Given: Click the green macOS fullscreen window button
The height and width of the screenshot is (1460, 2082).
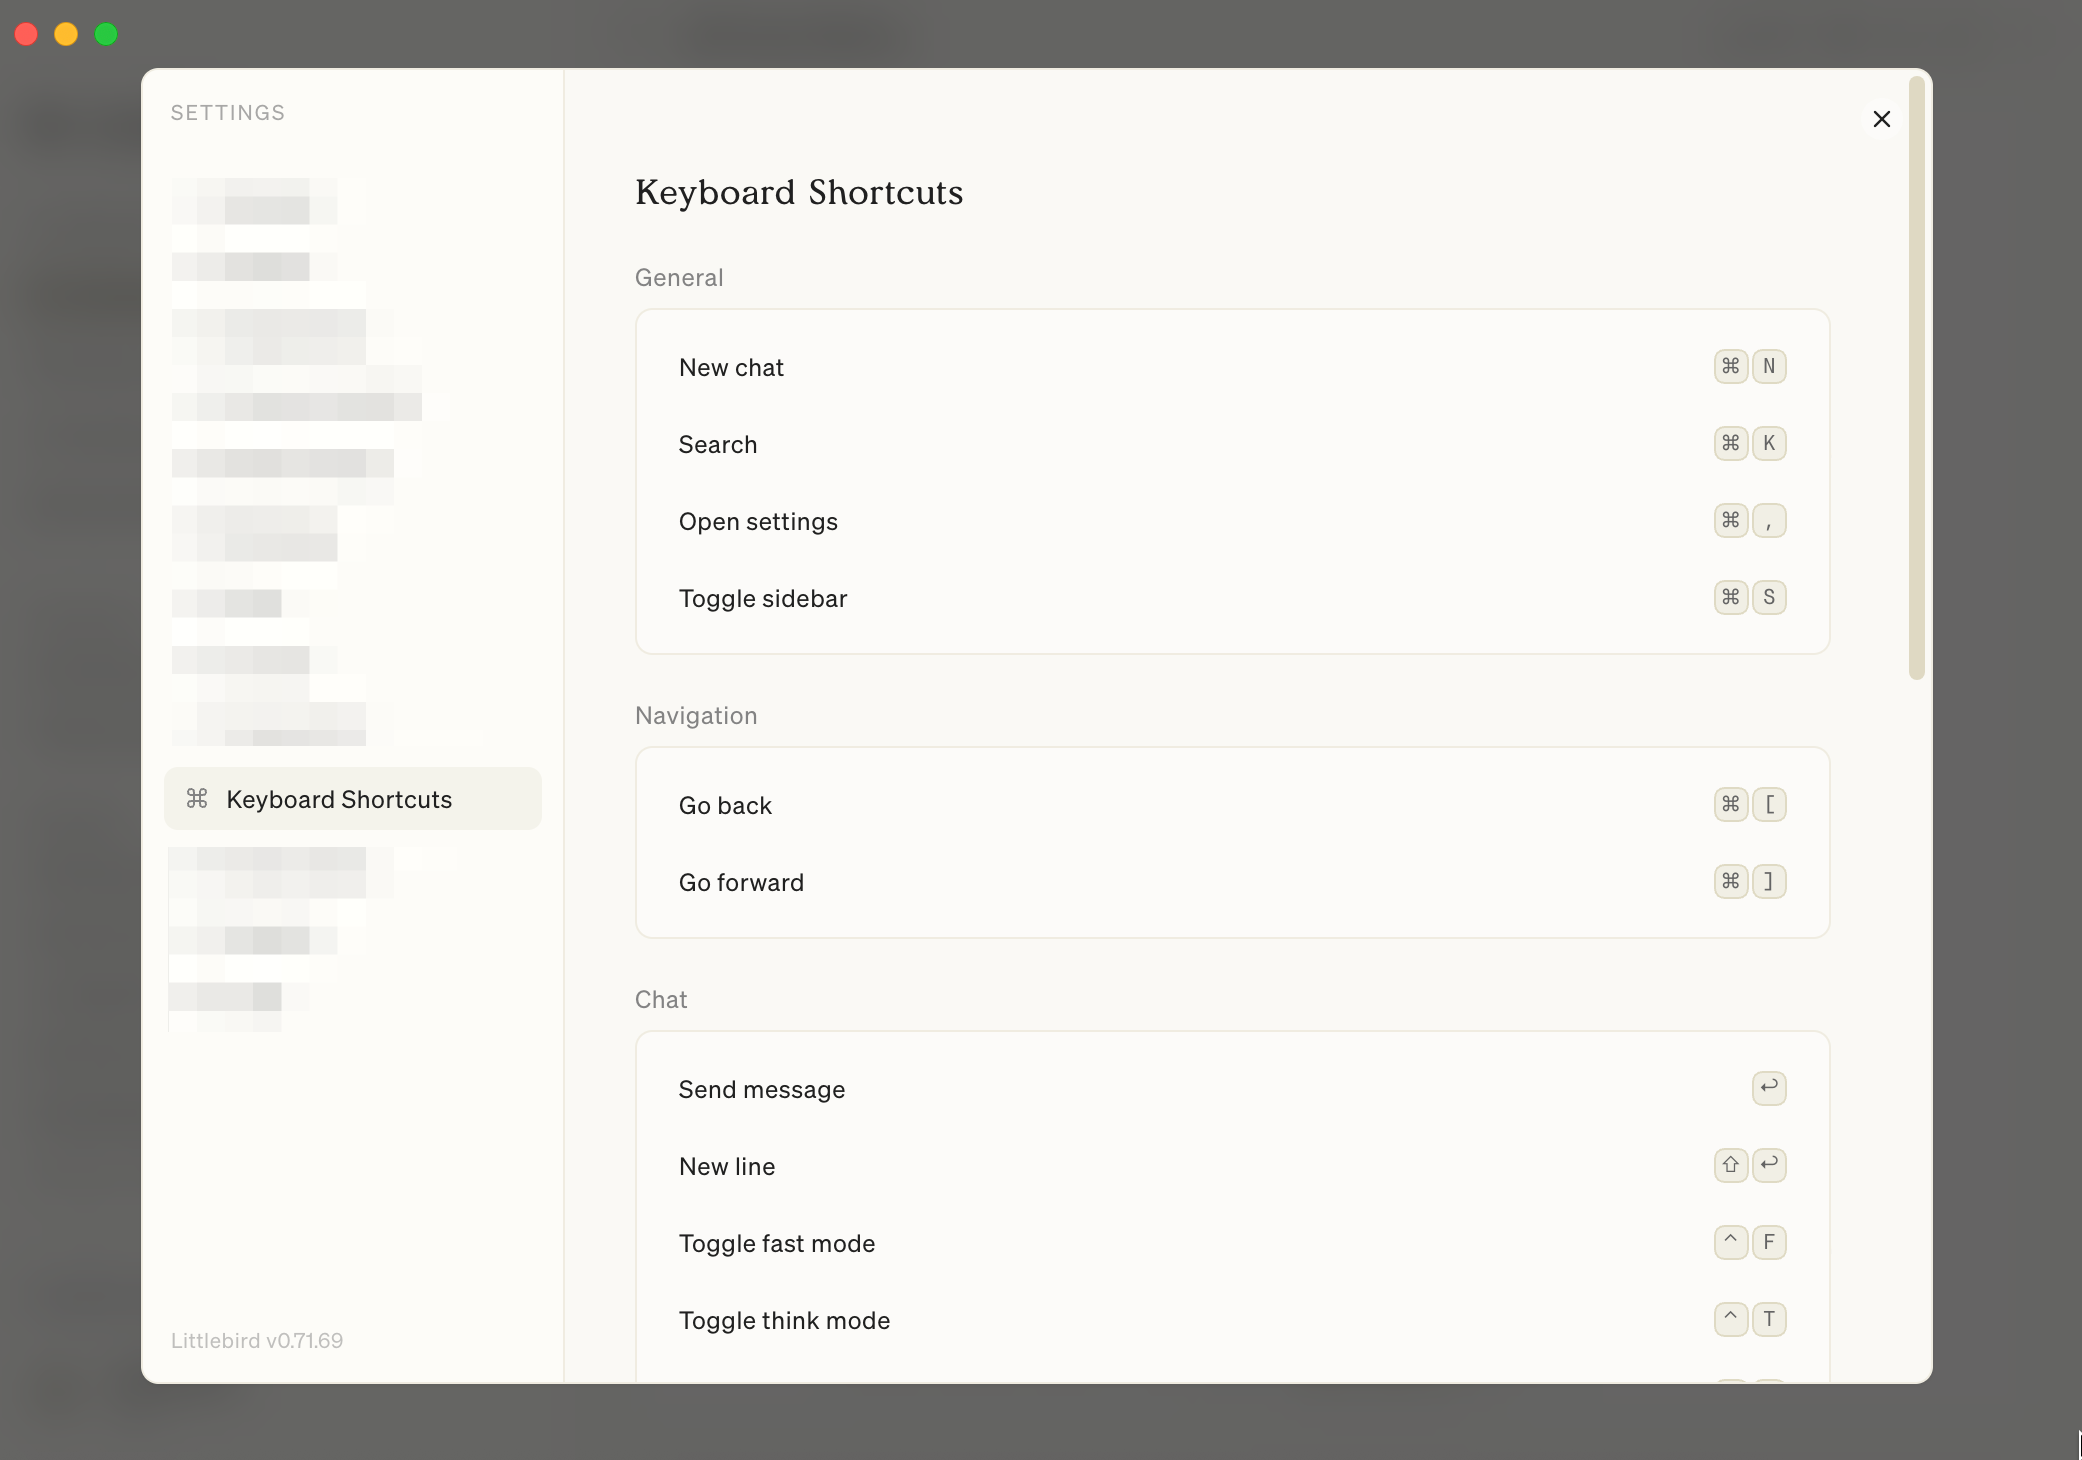Looking at the screenshot, I should [106, 35].
